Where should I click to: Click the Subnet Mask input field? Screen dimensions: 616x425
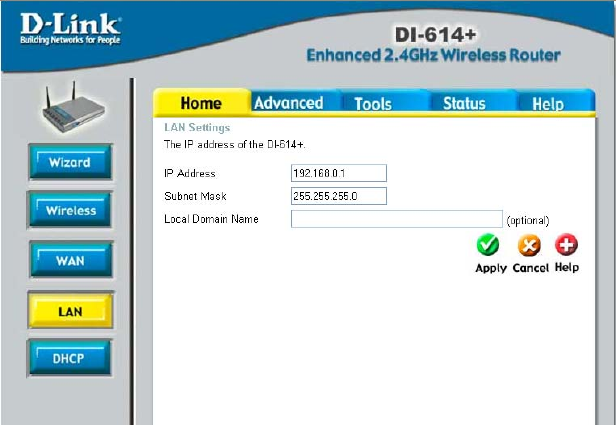click(x=339, y=196)
